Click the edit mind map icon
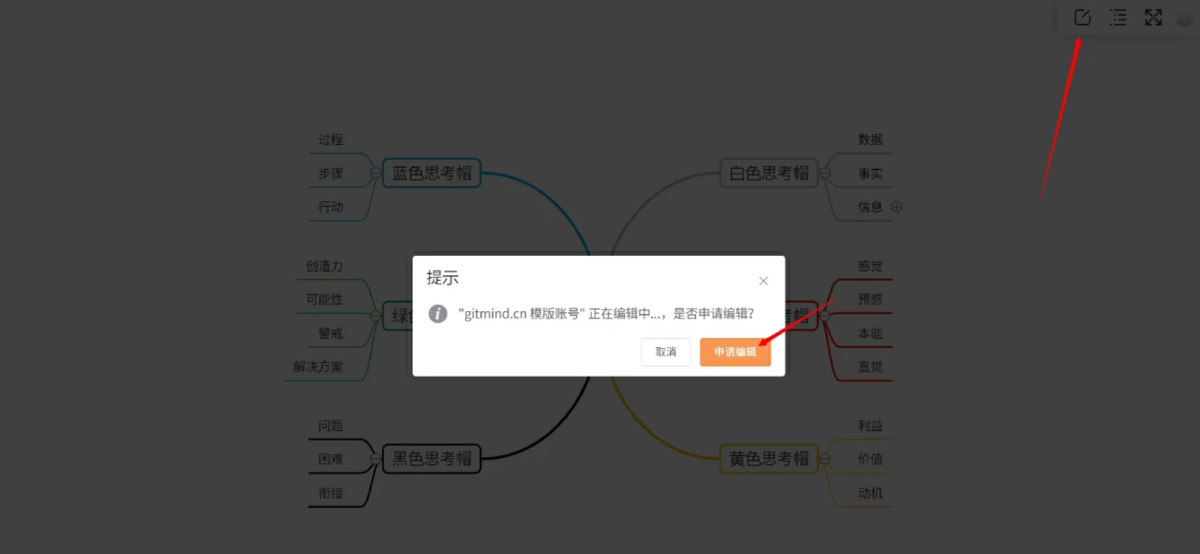This screenshot has width=1200, height=554. point(1082,17)
